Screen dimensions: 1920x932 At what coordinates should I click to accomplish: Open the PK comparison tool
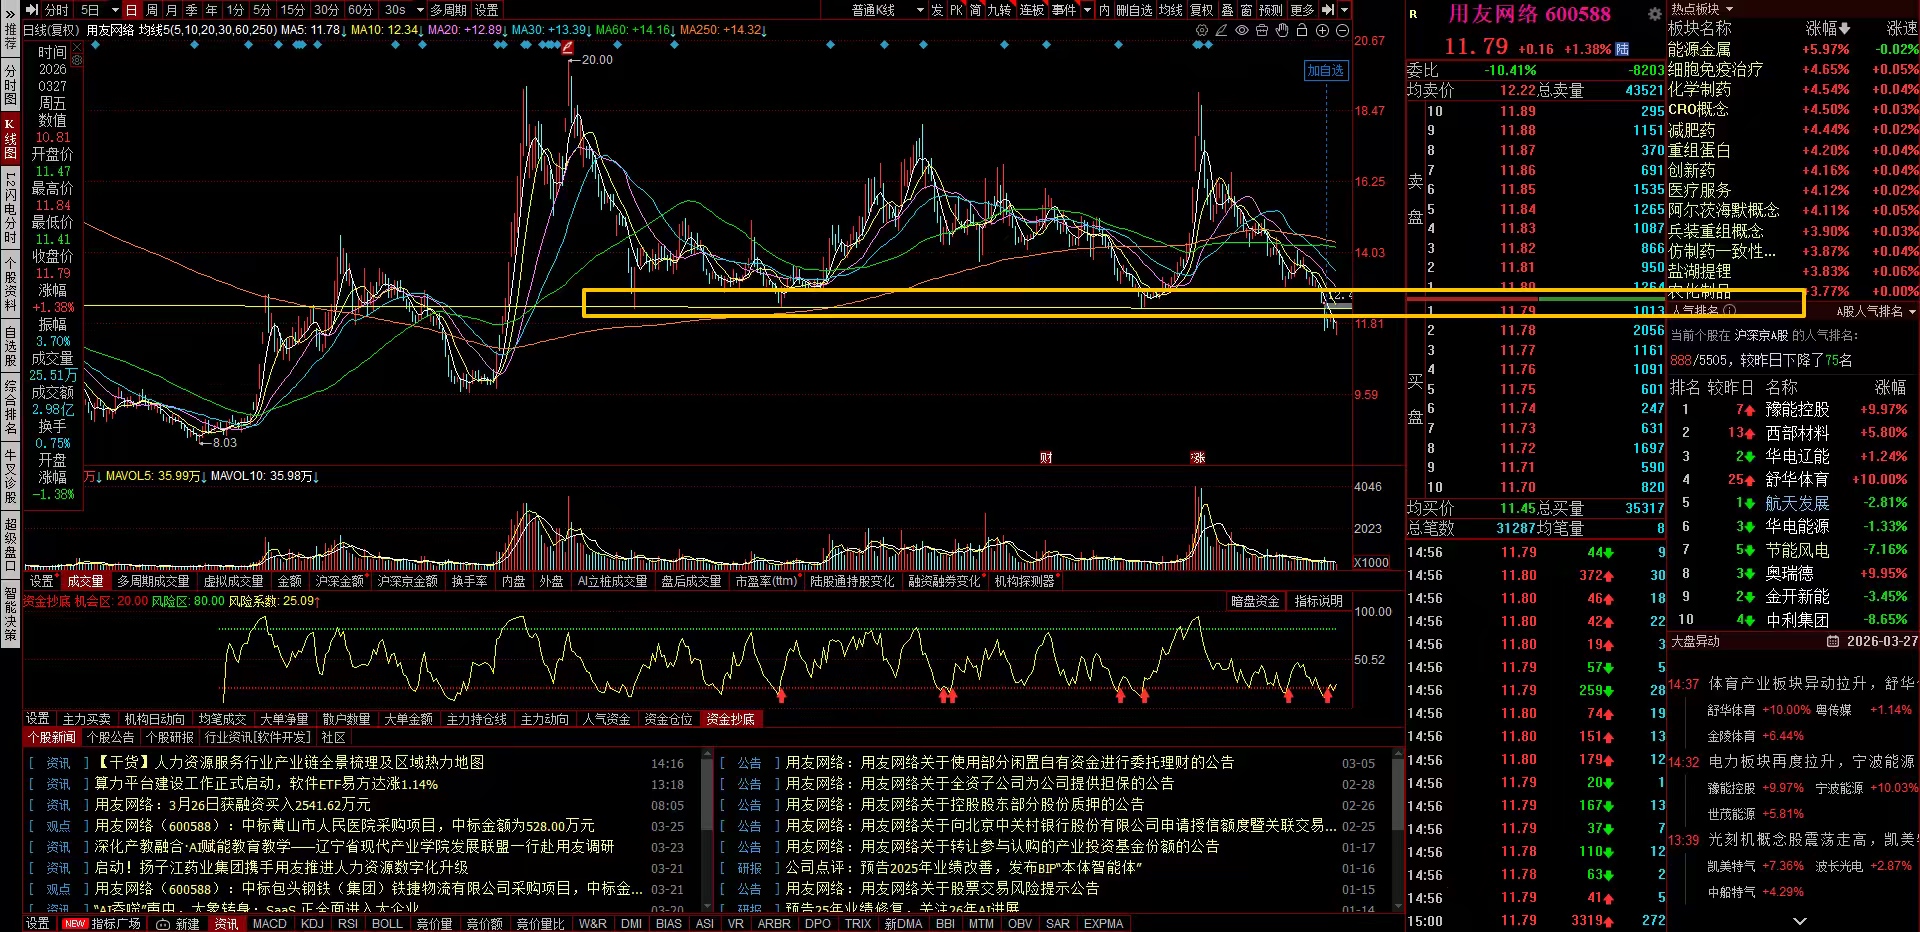click(x=957, y=10)
